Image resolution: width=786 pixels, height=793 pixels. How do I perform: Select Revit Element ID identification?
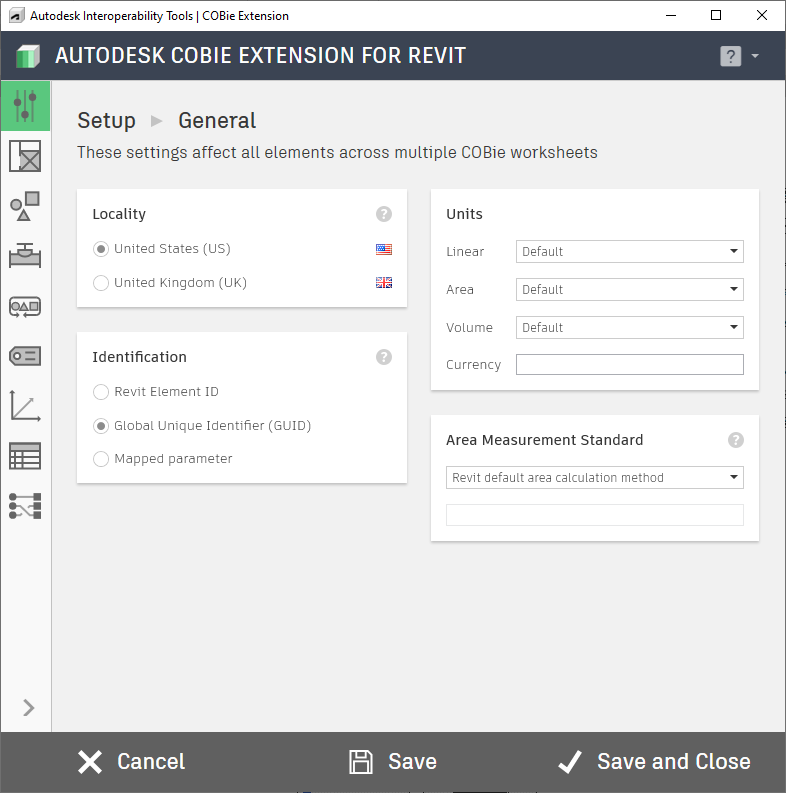156,391
